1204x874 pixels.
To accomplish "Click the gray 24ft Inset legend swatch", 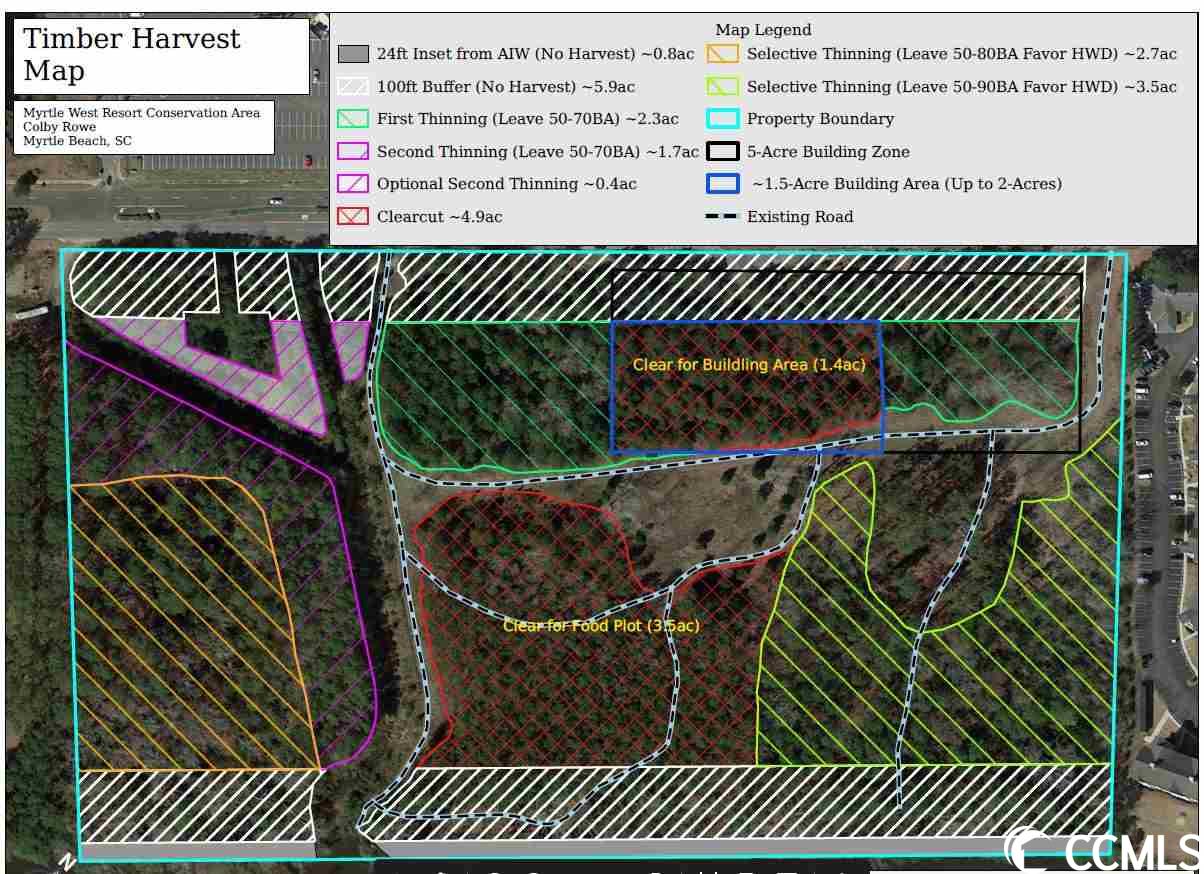I will point(353,54).
